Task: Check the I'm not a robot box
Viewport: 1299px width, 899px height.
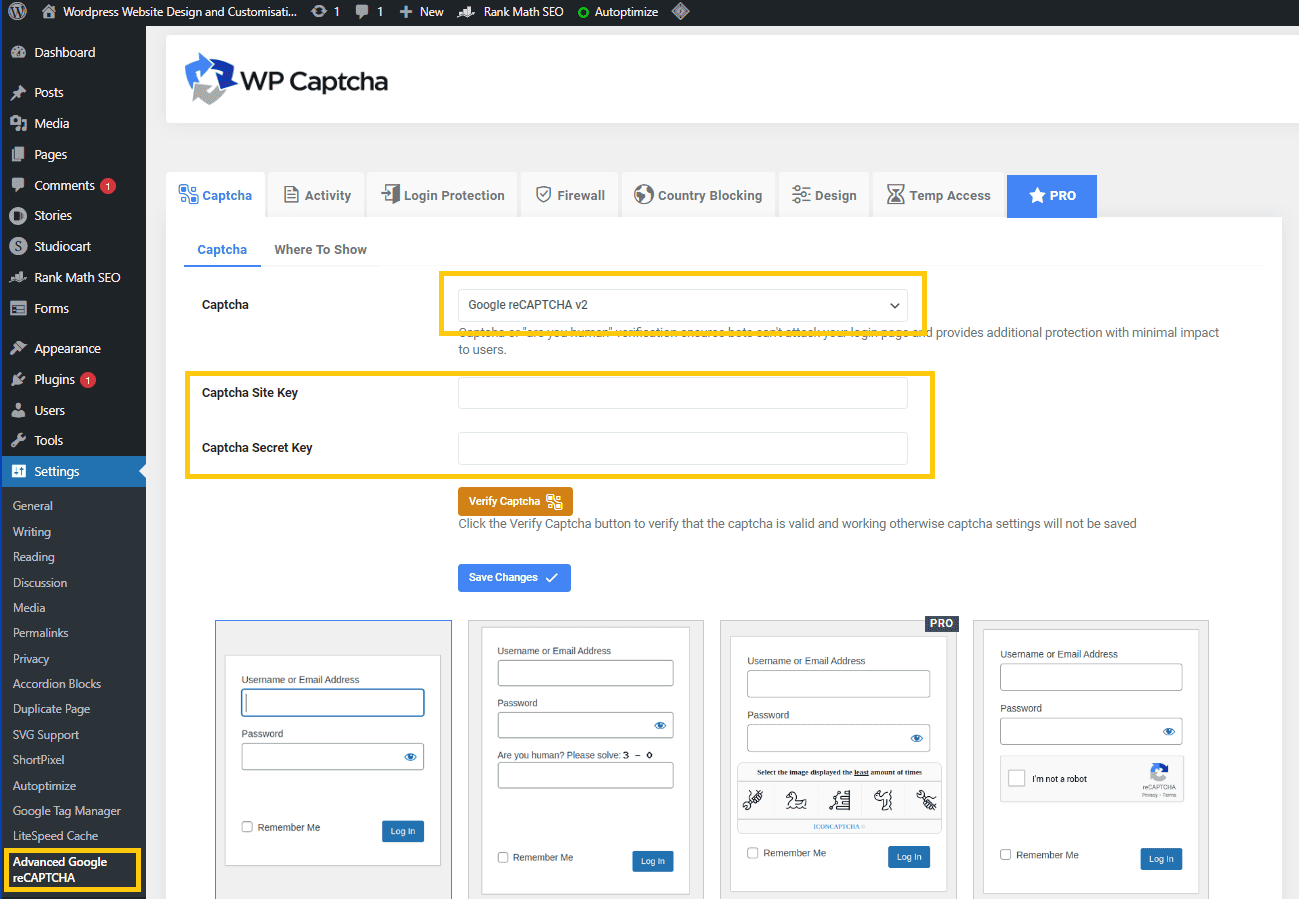Action: tap(1017, 778)
